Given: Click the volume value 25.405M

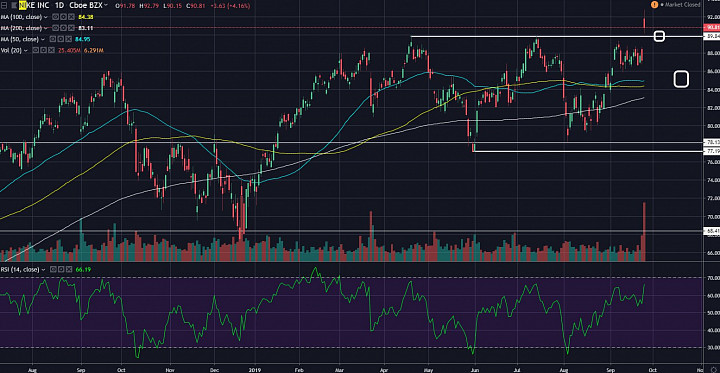Looking at the screenshot, I should click(x=69, y=51).
